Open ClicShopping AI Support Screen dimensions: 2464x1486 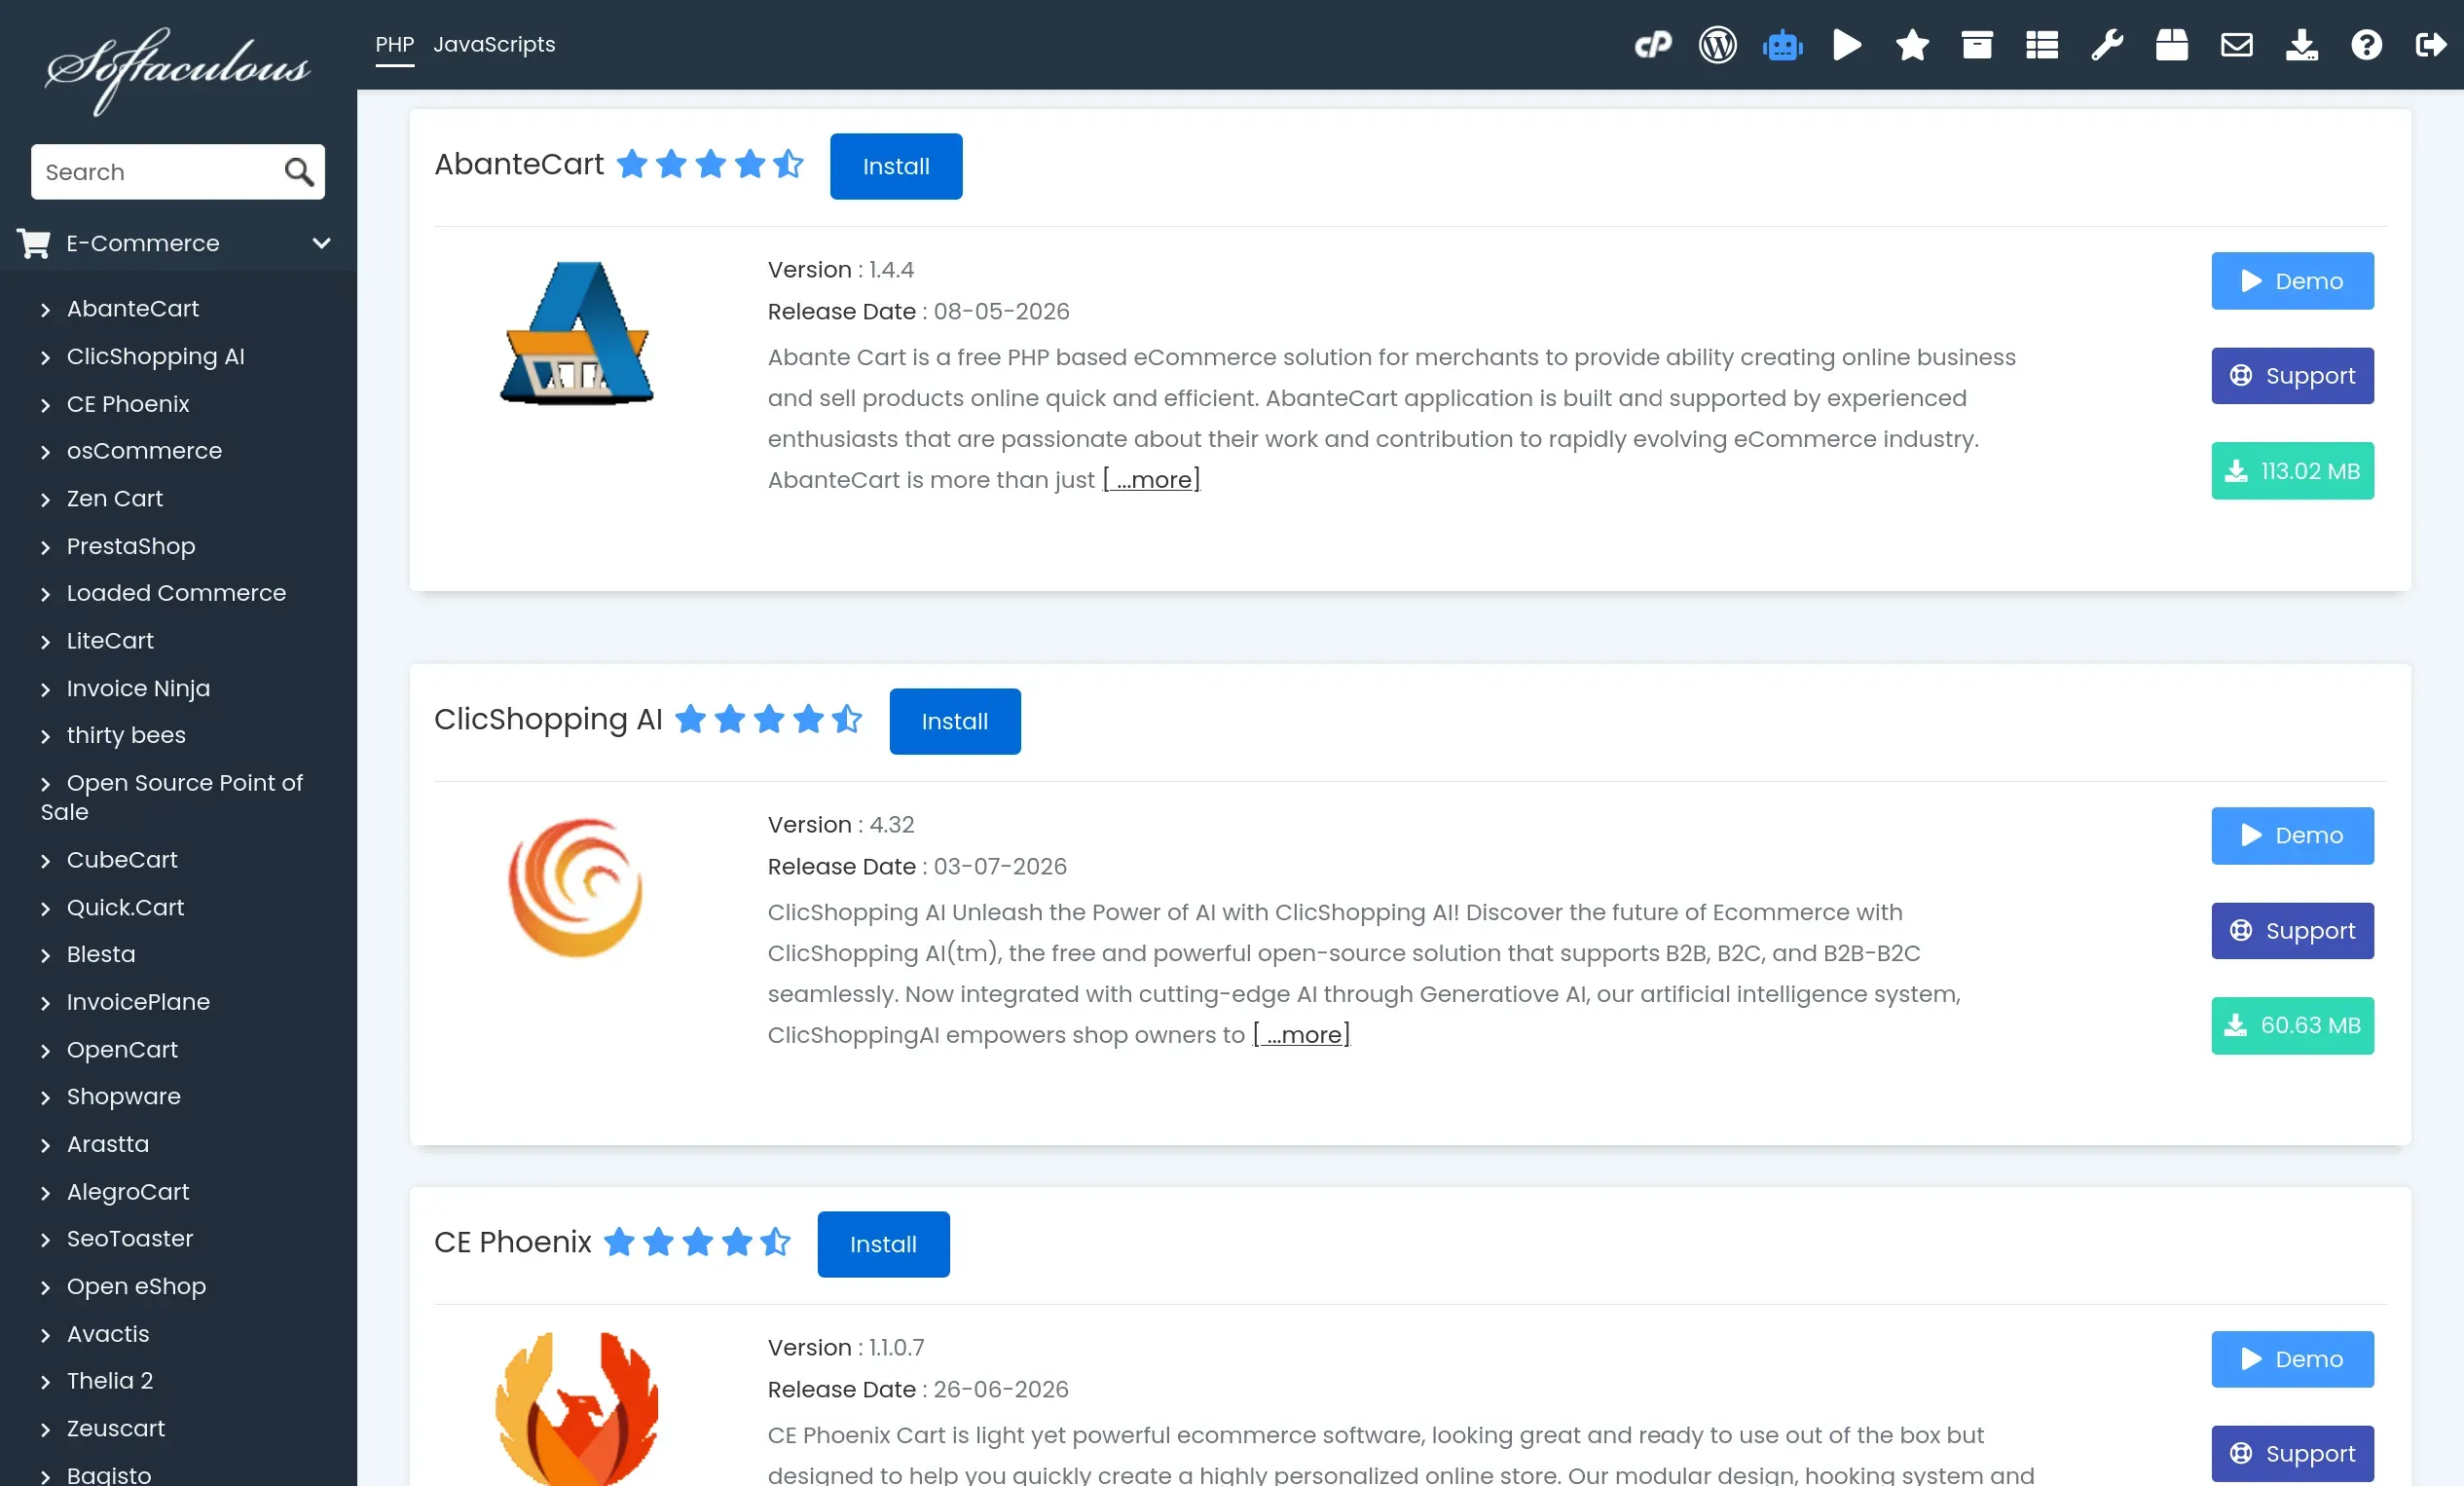click(2292, 930)
